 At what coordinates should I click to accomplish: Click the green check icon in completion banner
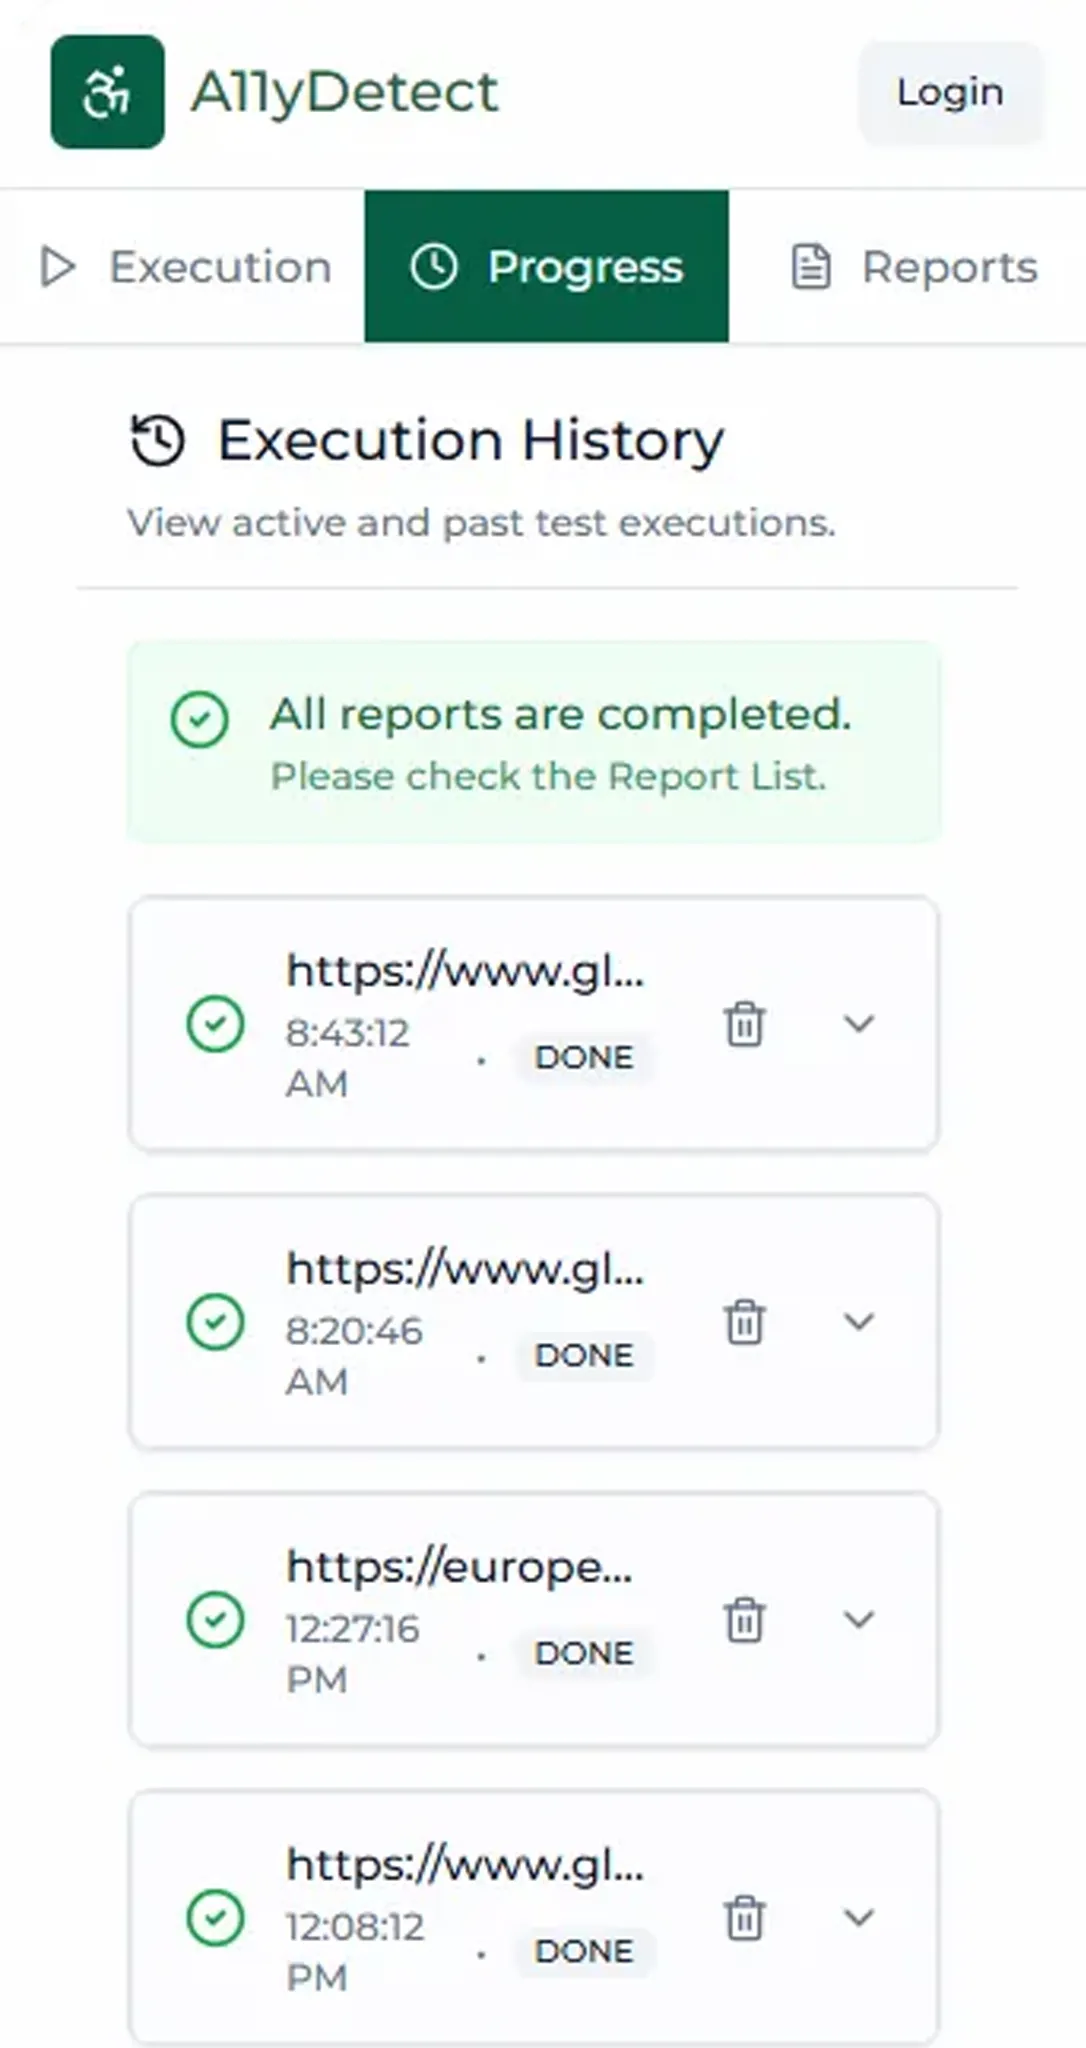point(200,719)
